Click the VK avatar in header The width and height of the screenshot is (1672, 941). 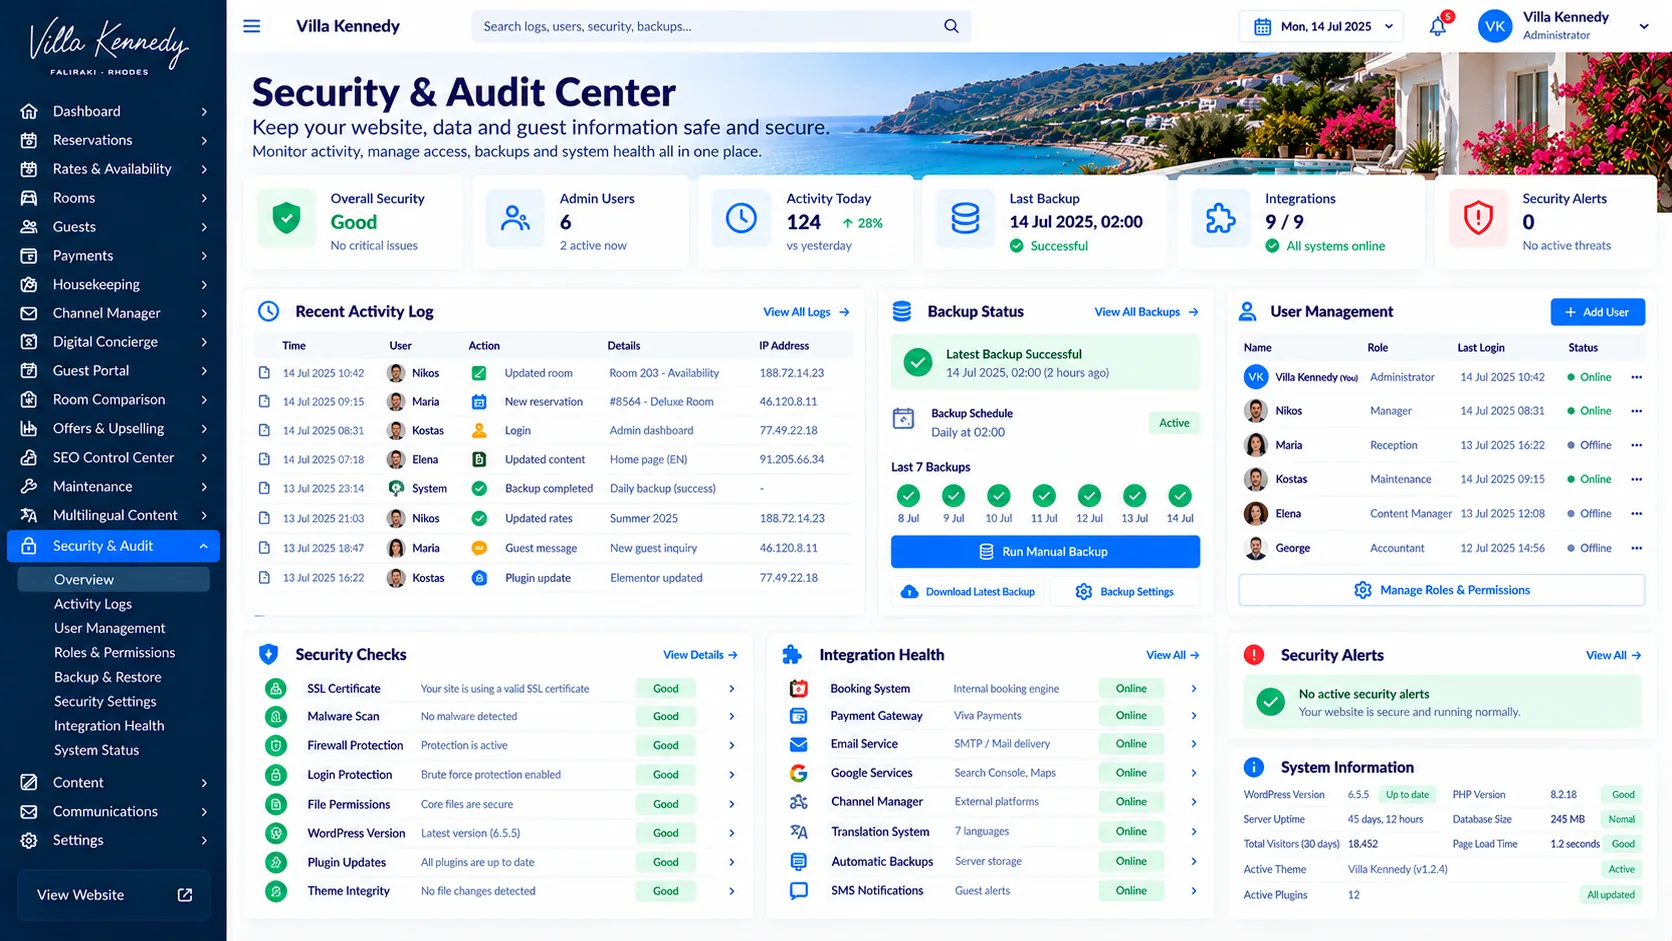pos(1495,27)
